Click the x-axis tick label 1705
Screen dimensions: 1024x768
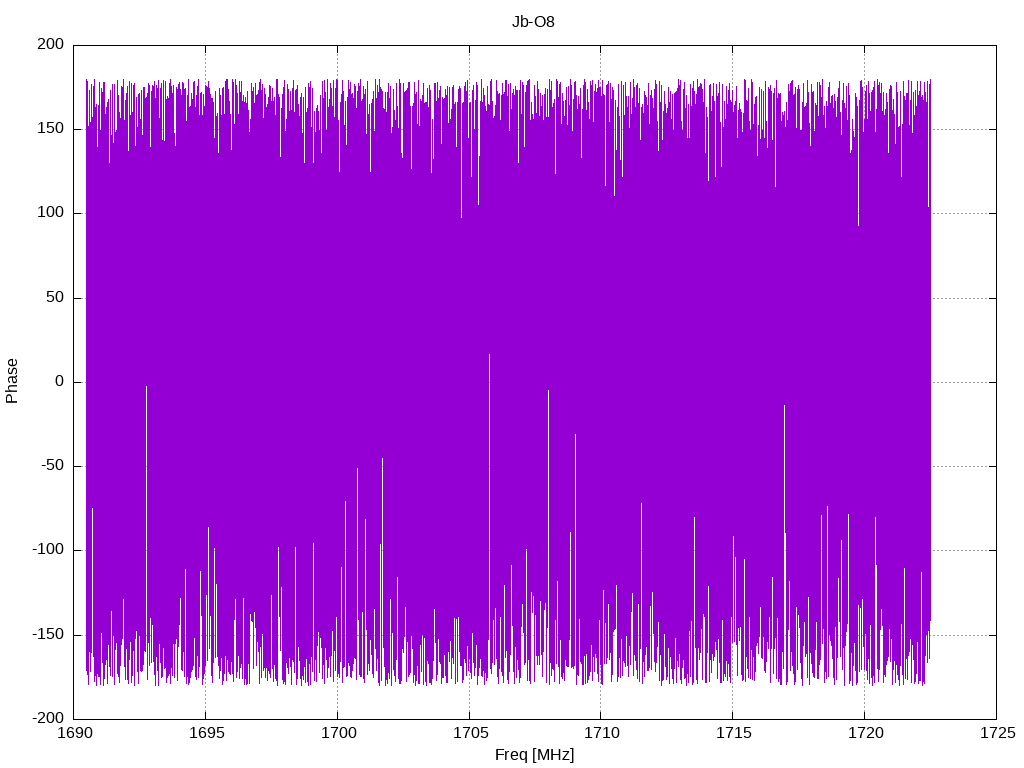(x=470, y=733)
